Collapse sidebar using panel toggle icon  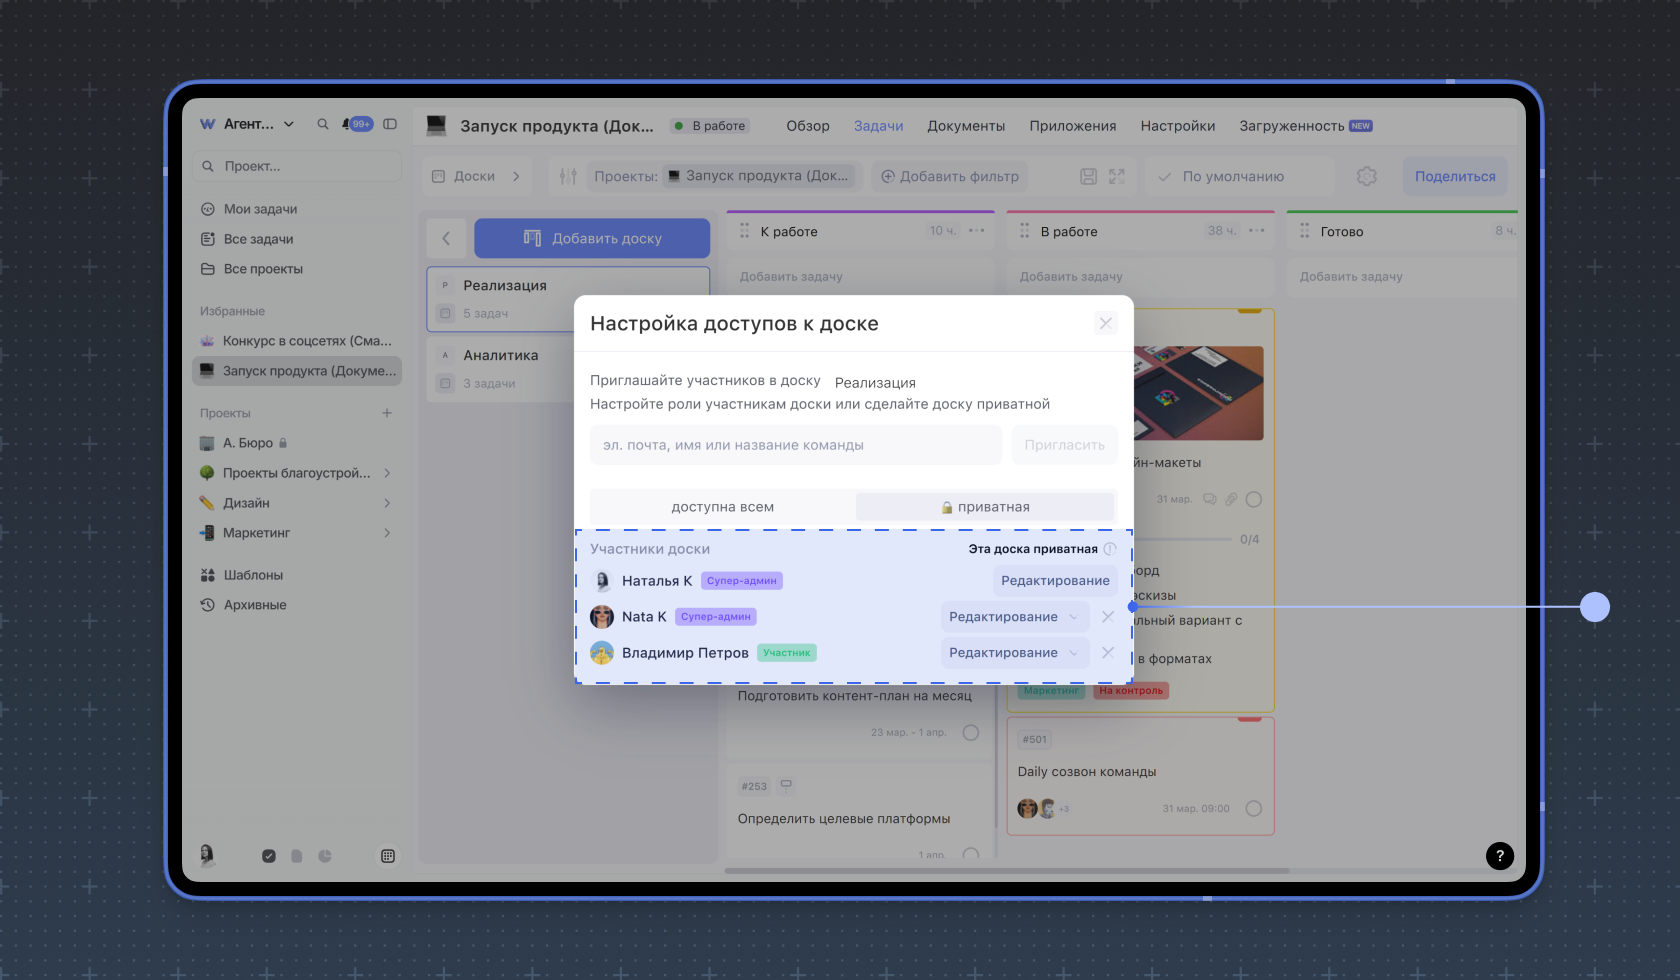coord(390,124)
